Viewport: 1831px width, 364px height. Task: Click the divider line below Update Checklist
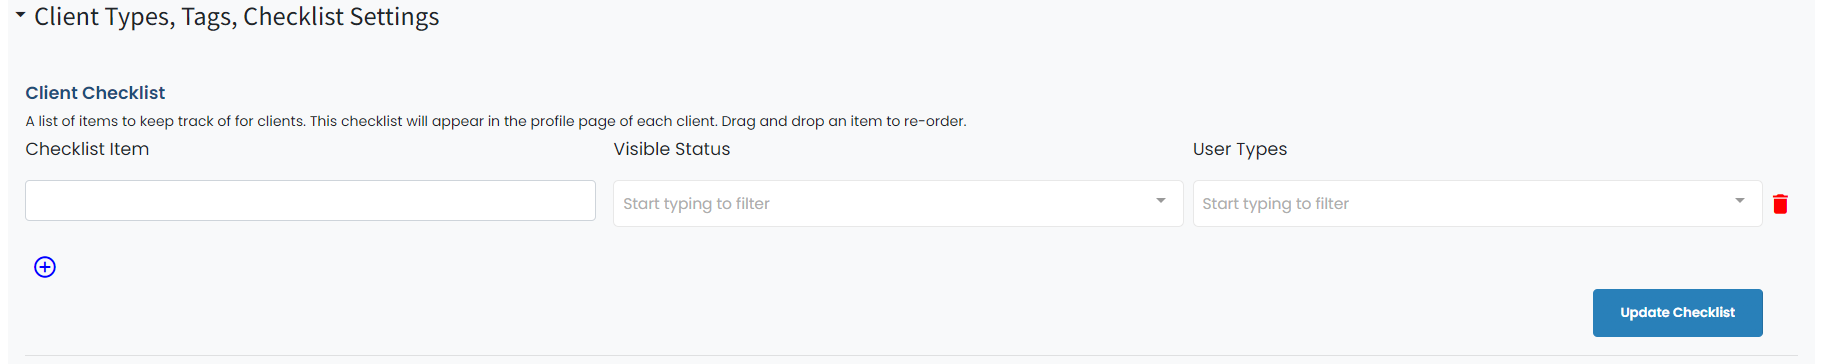coord(911,355)
